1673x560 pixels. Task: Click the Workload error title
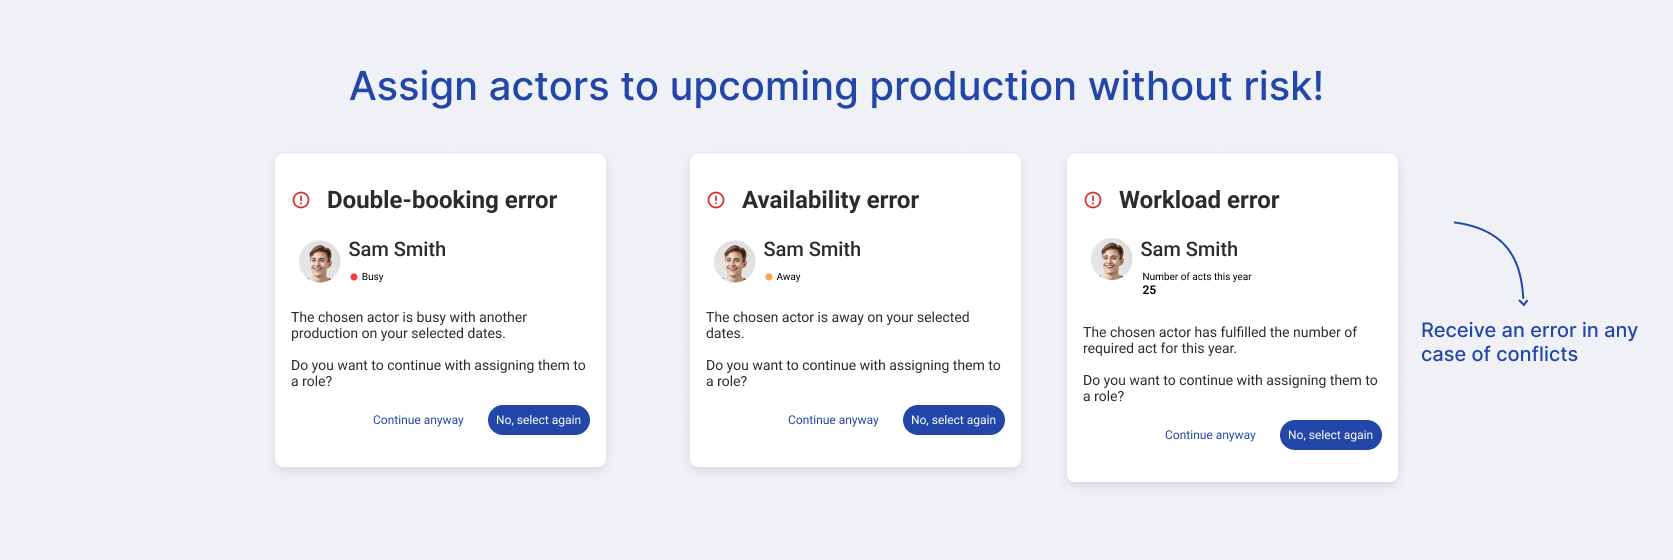coord(1199,200)
